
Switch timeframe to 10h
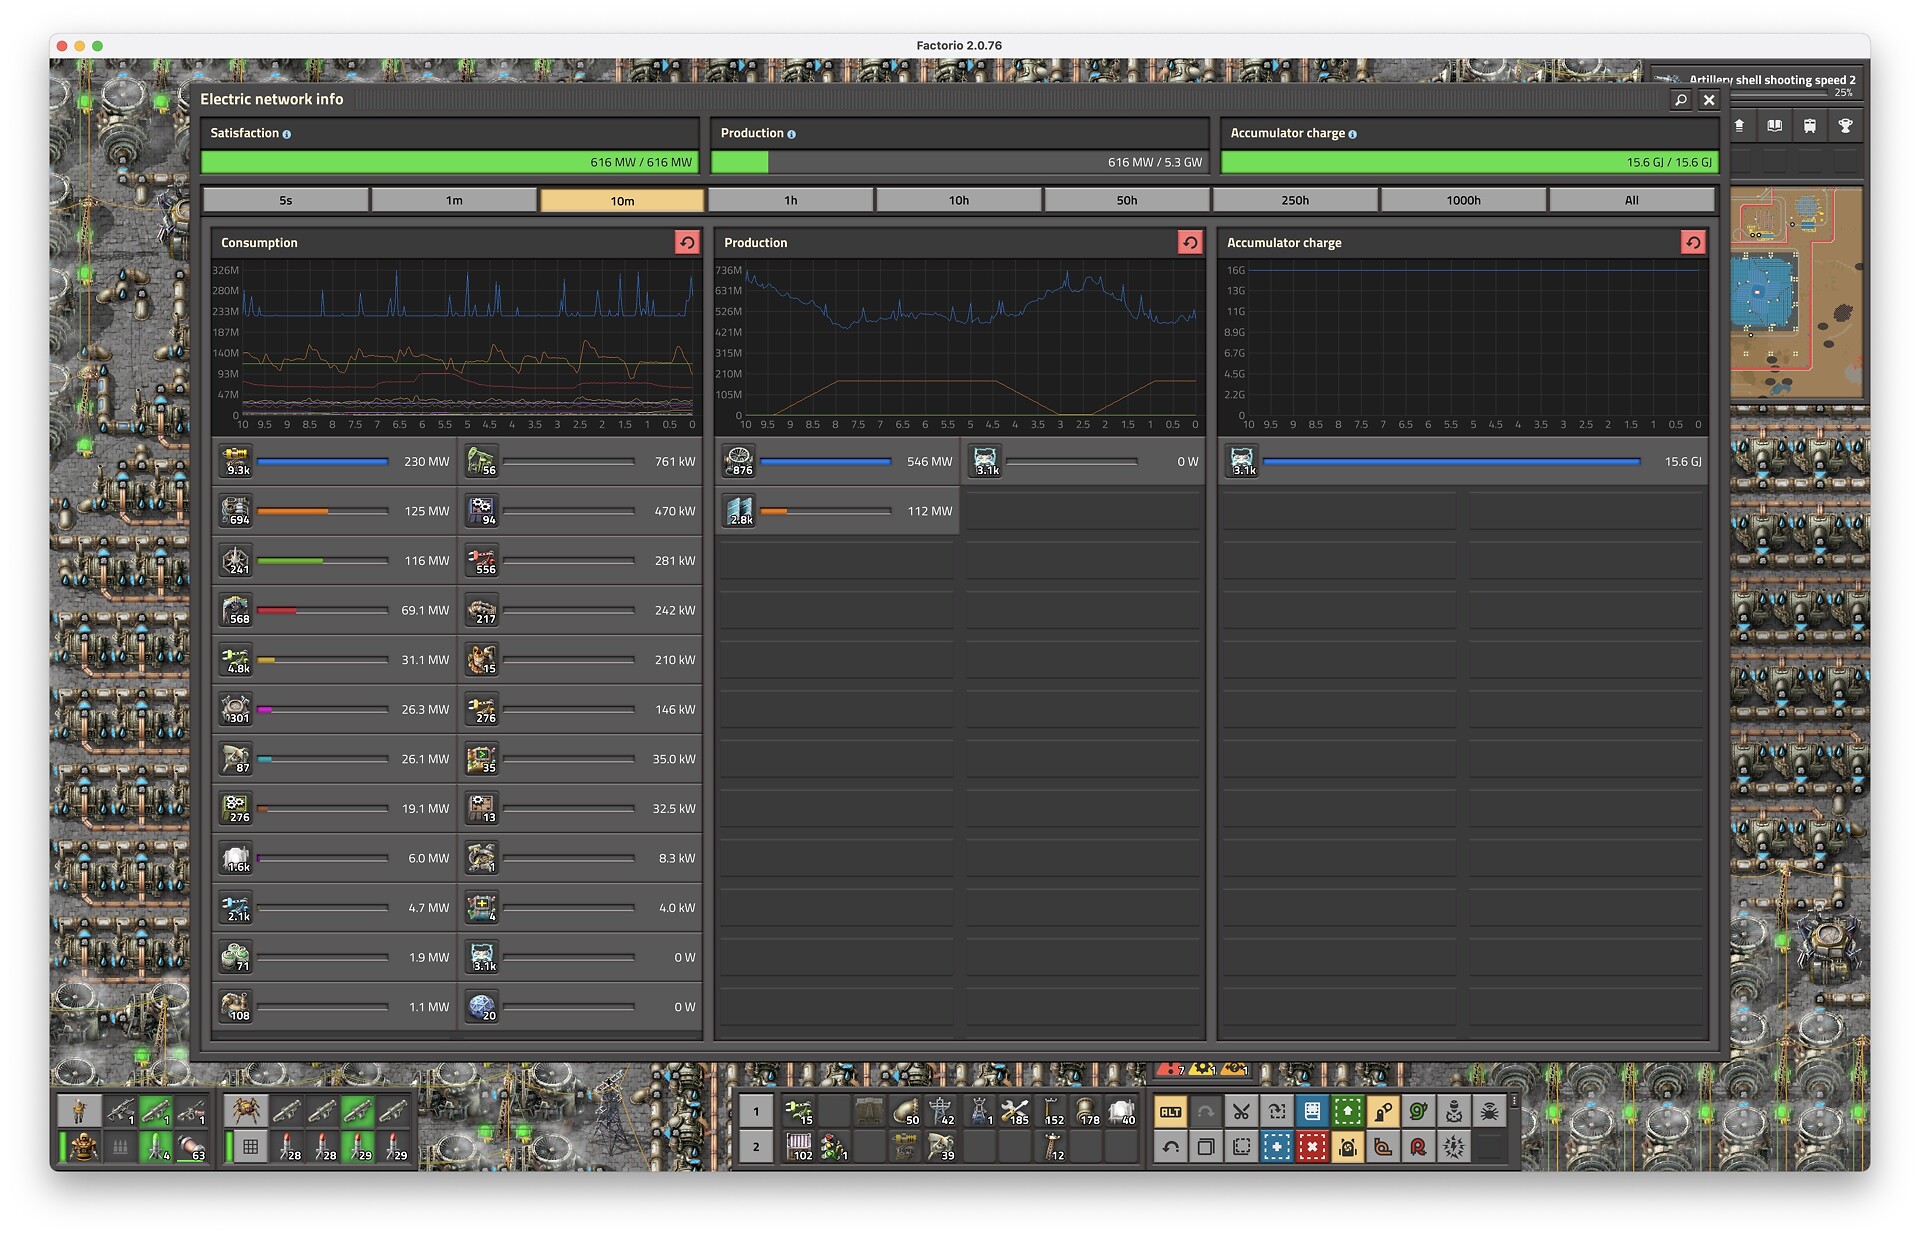point(958,200)
